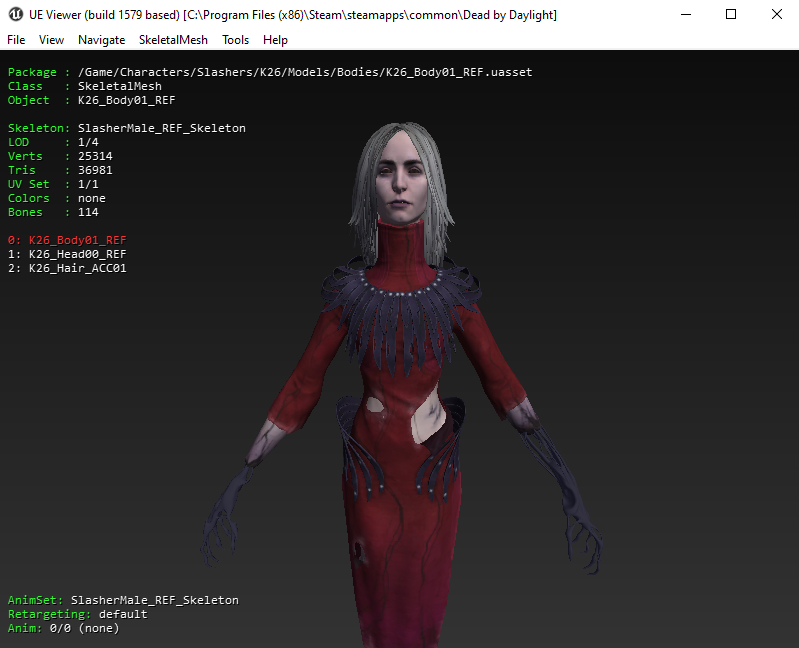
Task: Open the File menu
Action: point(16,40)
